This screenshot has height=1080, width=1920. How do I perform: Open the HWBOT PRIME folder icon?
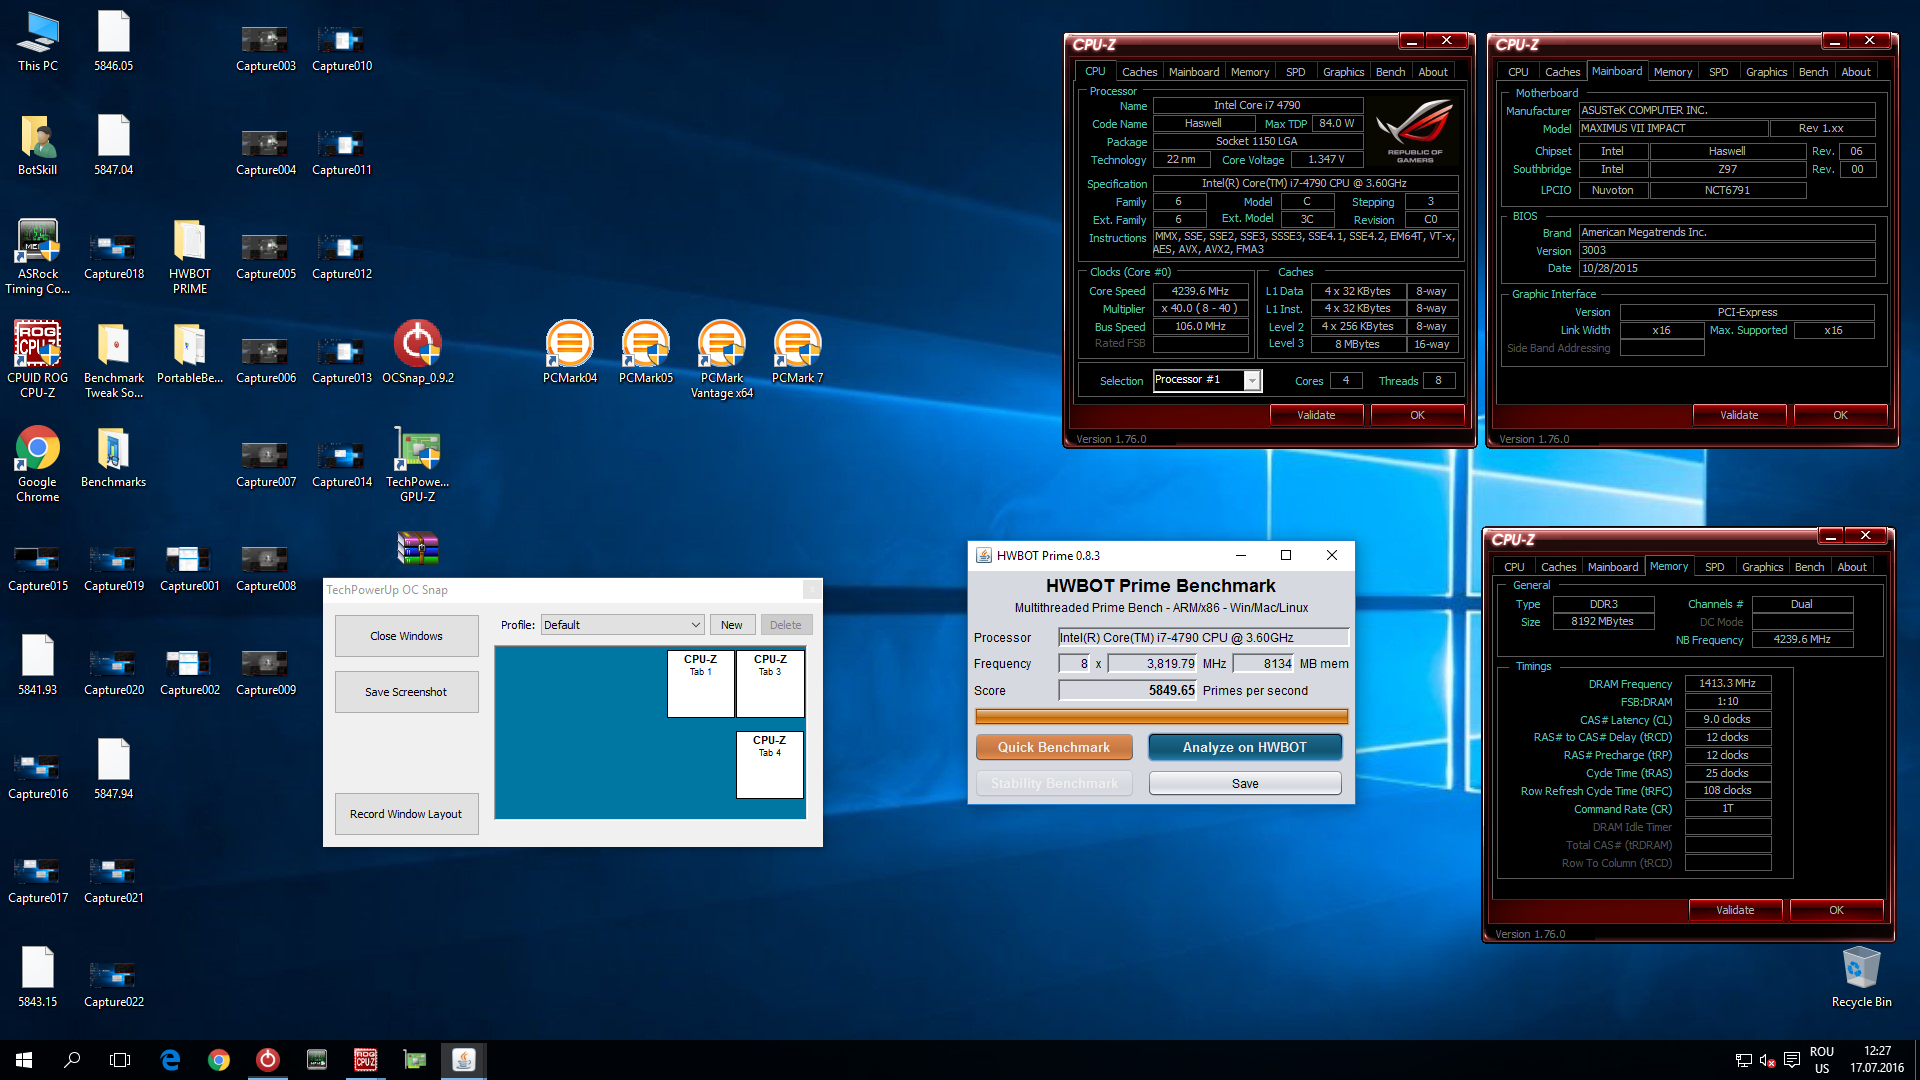[190, 257]
